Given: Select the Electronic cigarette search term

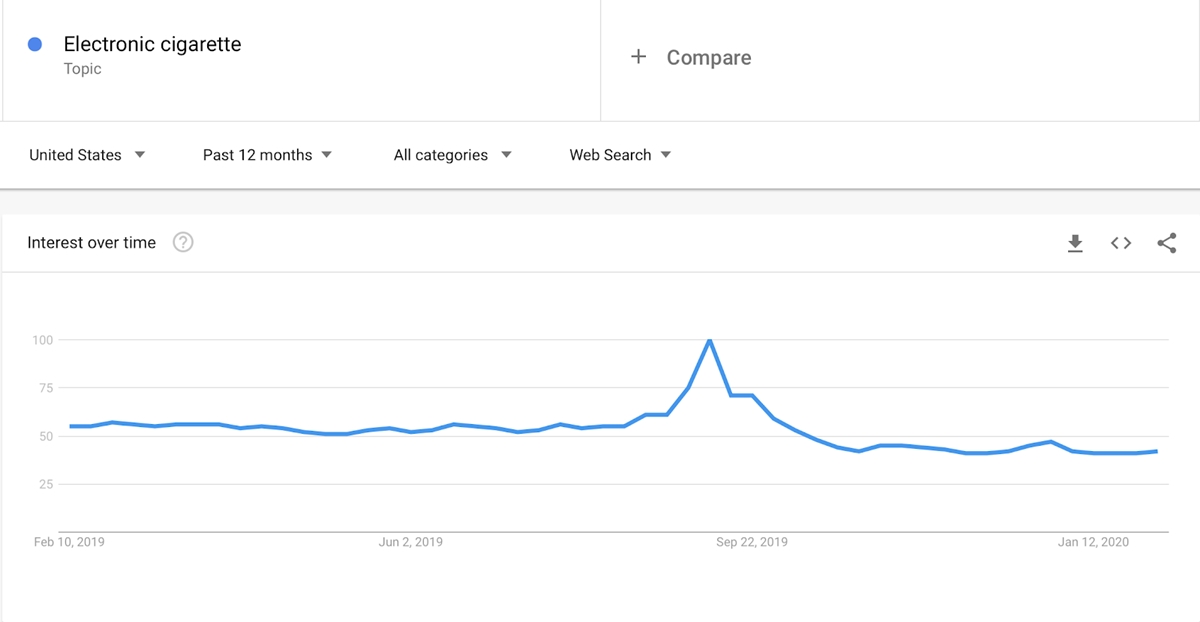Looking at the screenshot, I should [152, 44].
